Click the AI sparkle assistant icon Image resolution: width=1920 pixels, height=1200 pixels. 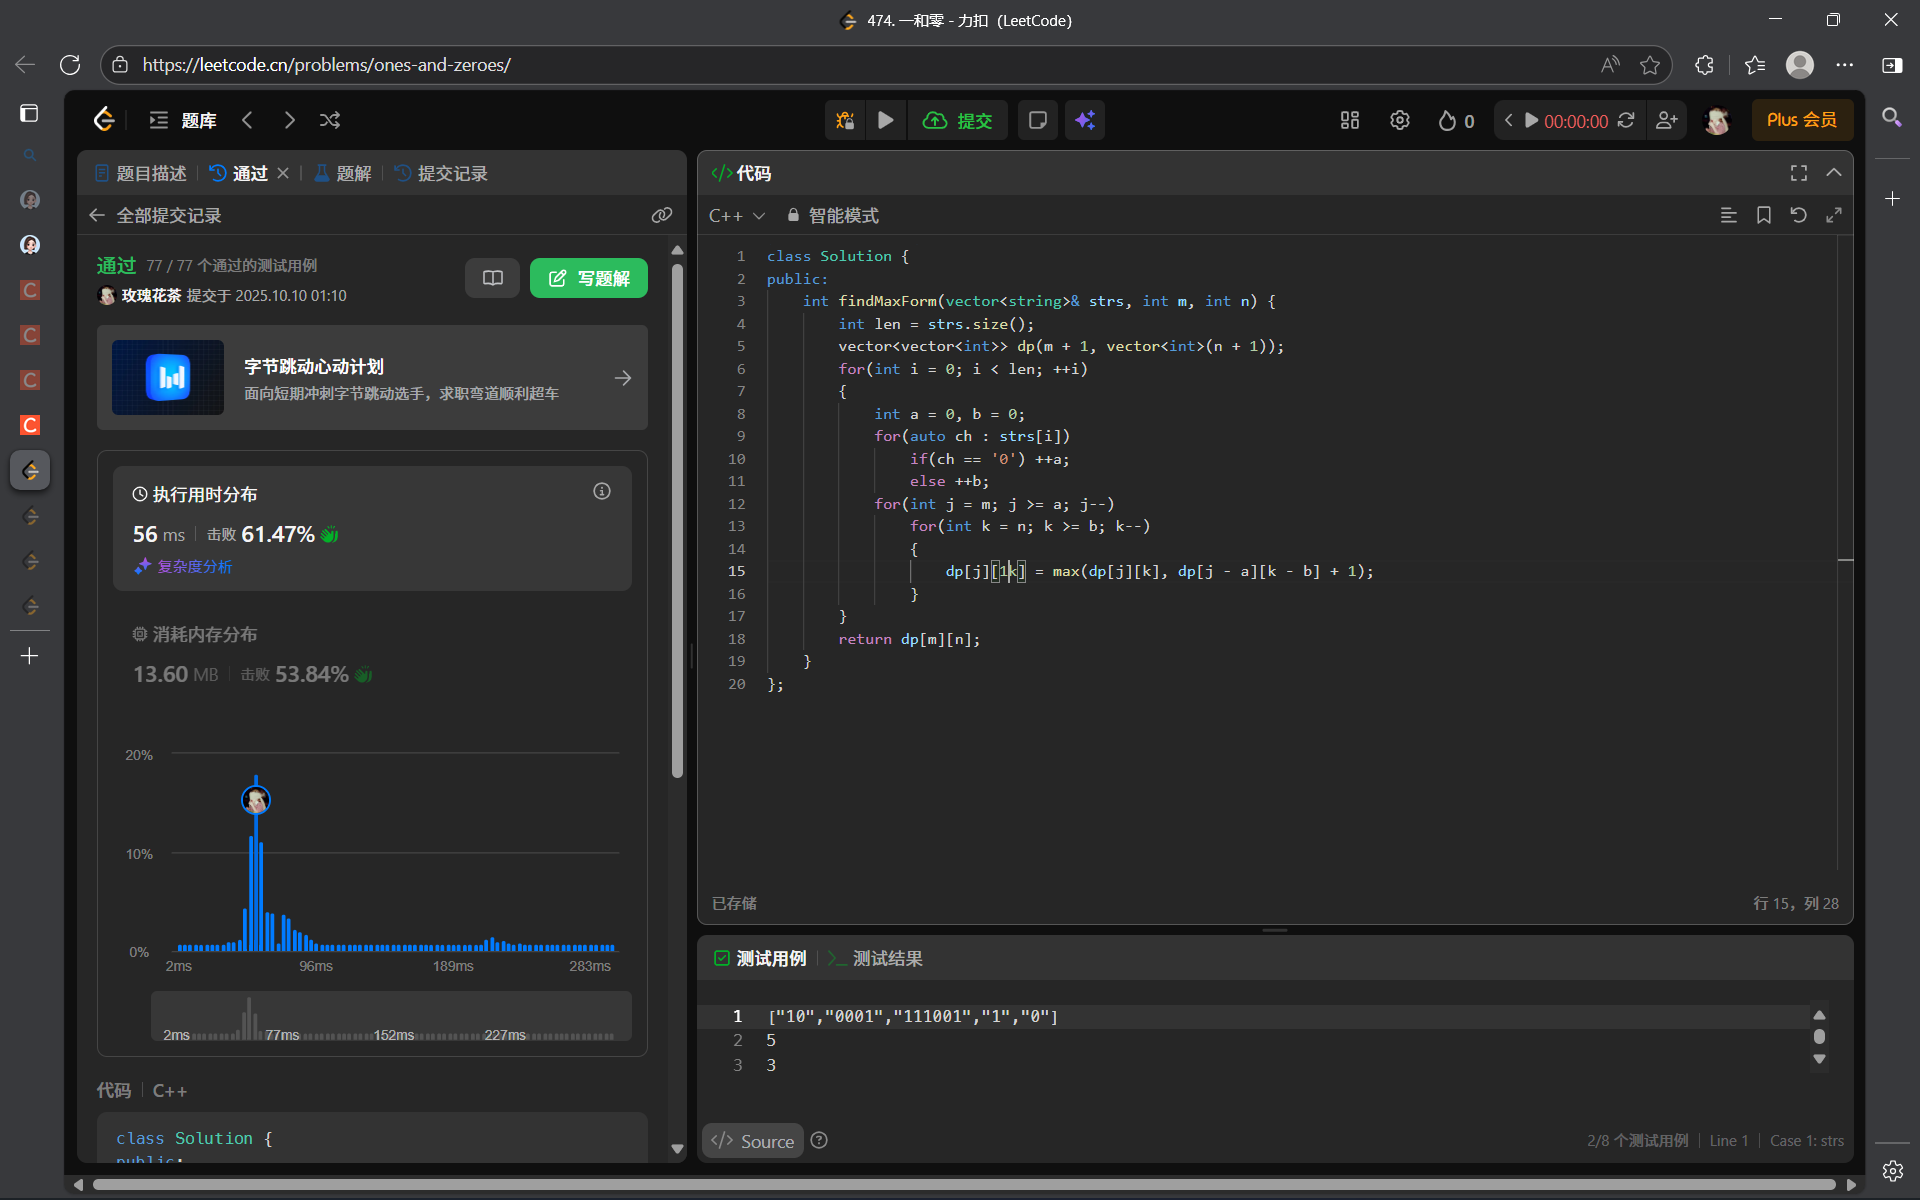[x=1085, y=120]
